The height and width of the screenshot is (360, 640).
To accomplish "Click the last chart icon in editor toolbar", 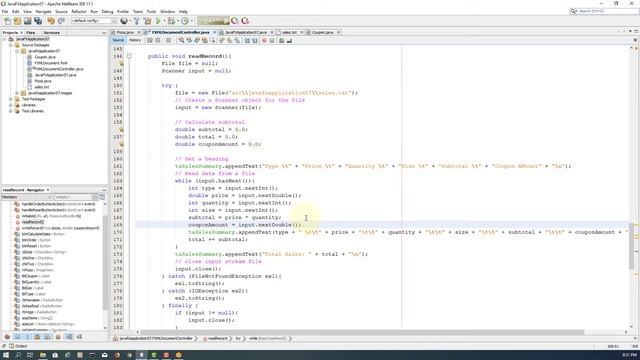I will (x=289, y=40).
